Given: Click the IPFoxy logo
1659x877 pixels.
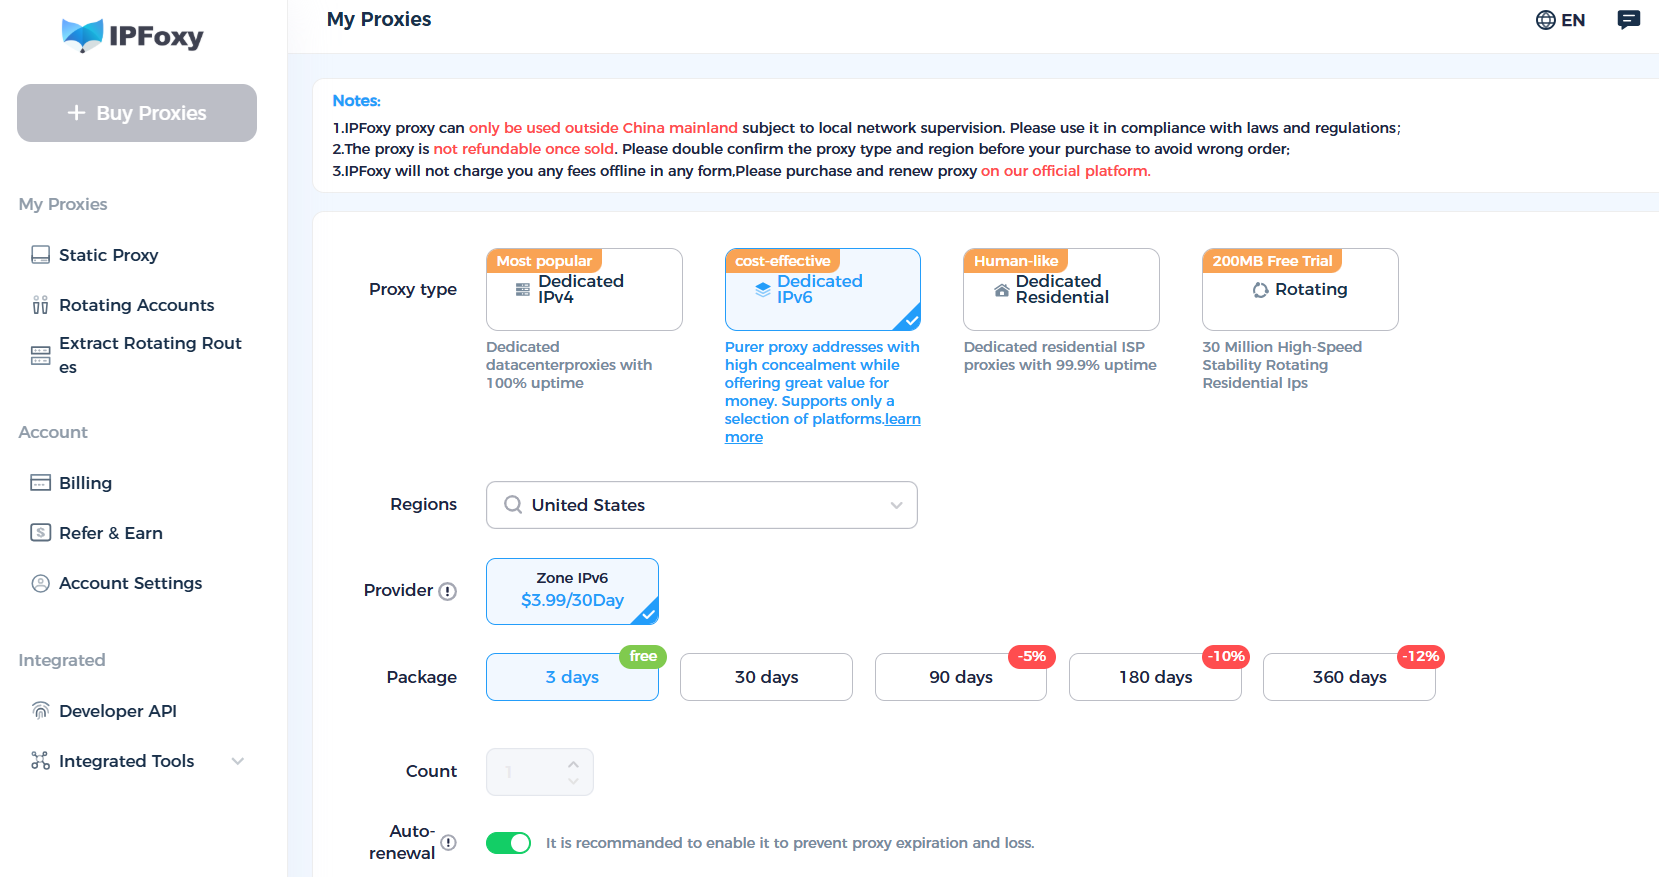Looking at the screenshot, I should click(133, 36).
